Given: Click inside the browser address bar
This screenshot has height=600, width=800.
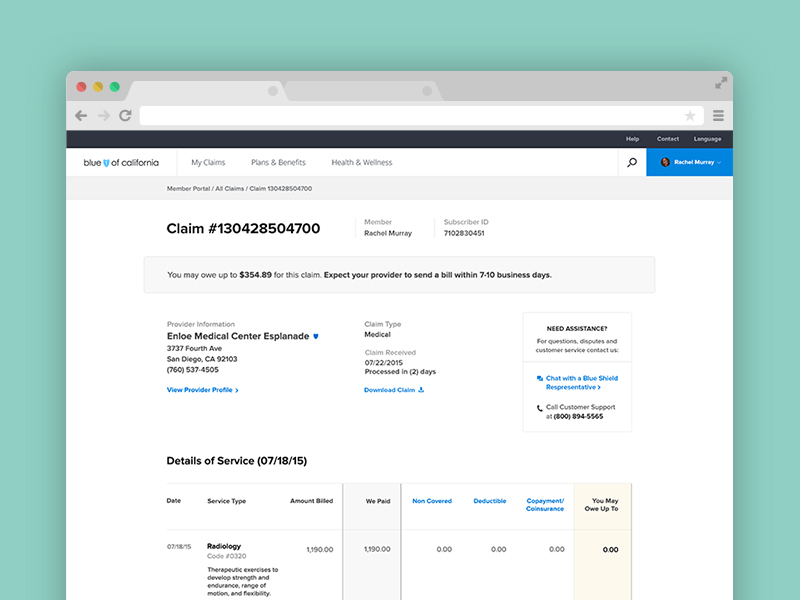Looking at the screenshot, I should (x=400, y=114).
